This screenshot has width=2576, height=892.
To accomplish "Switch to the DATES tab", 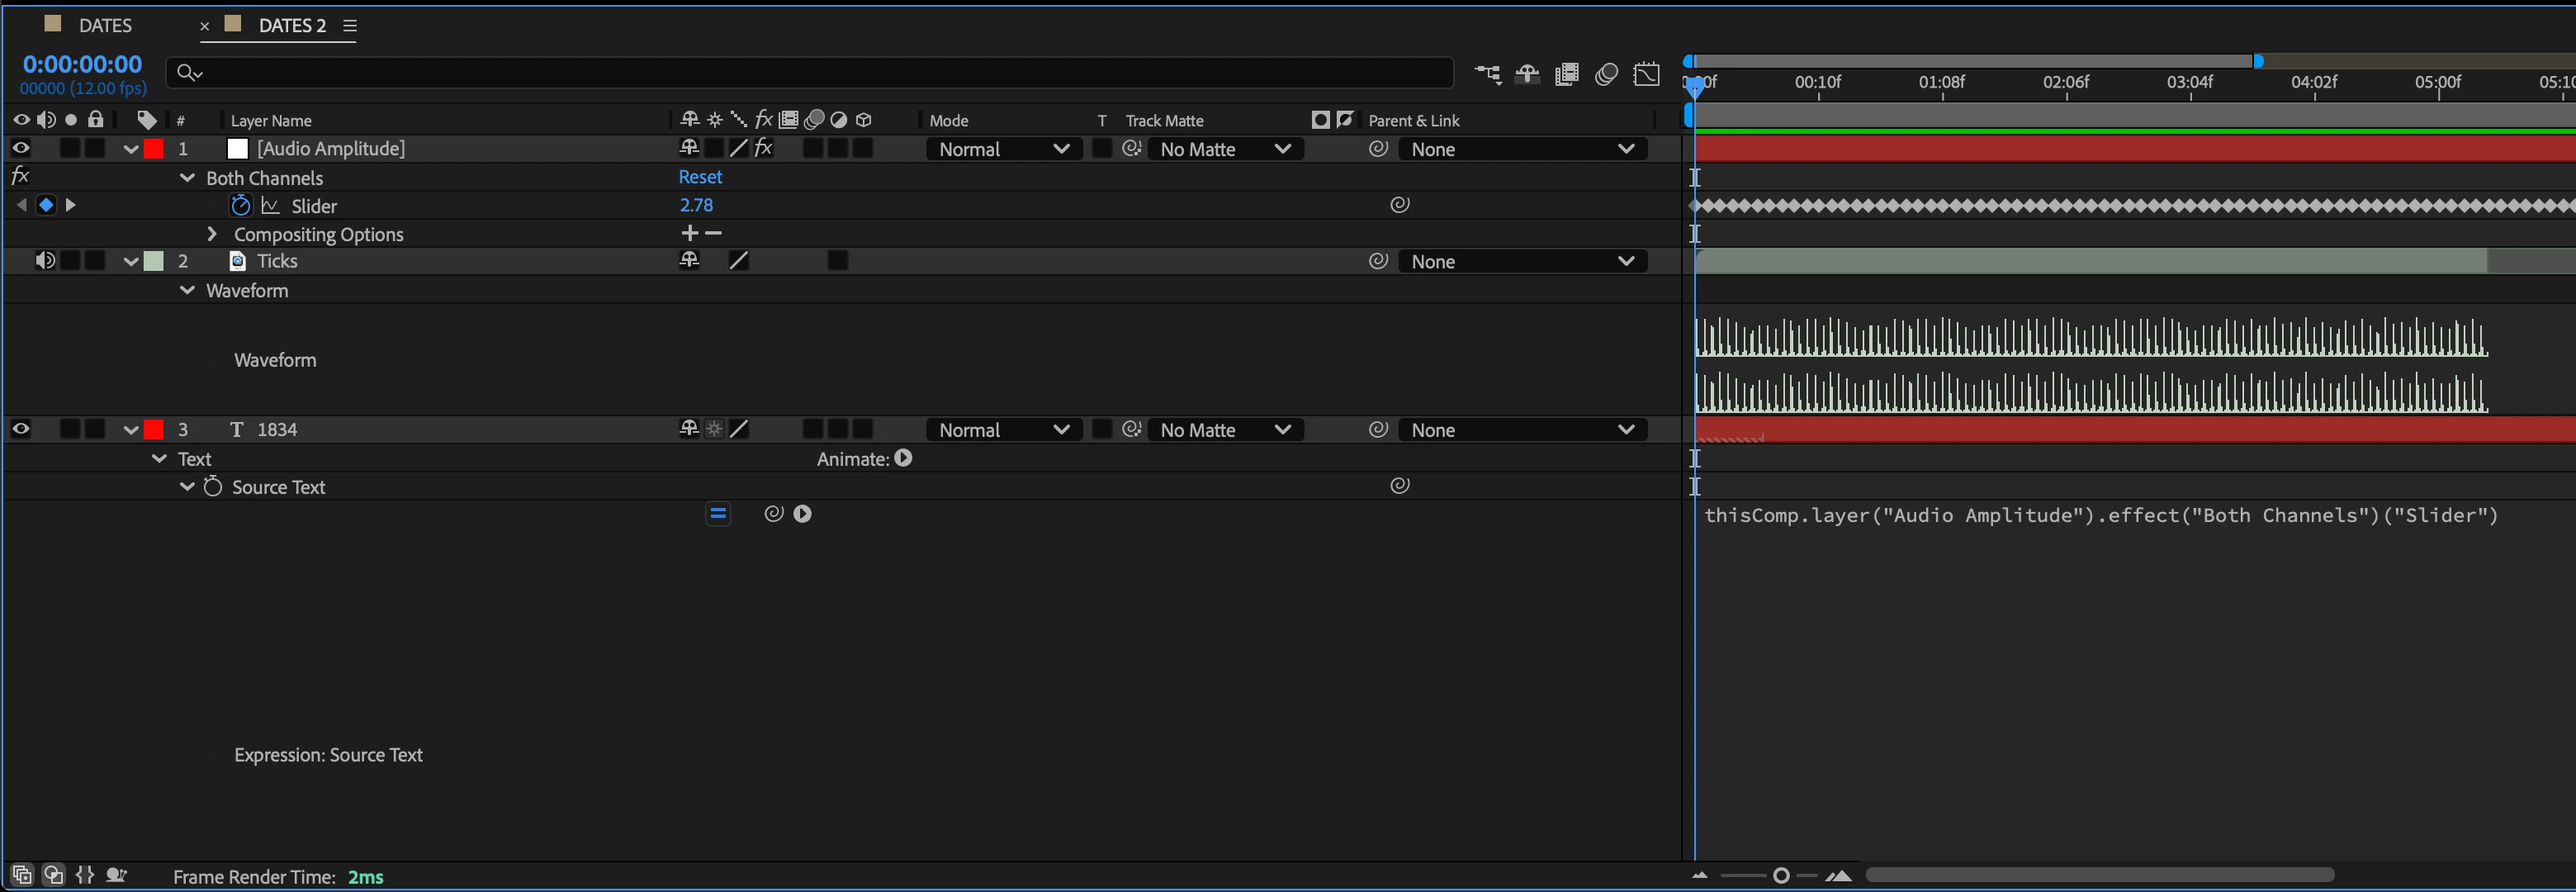I will pos(105,25).
